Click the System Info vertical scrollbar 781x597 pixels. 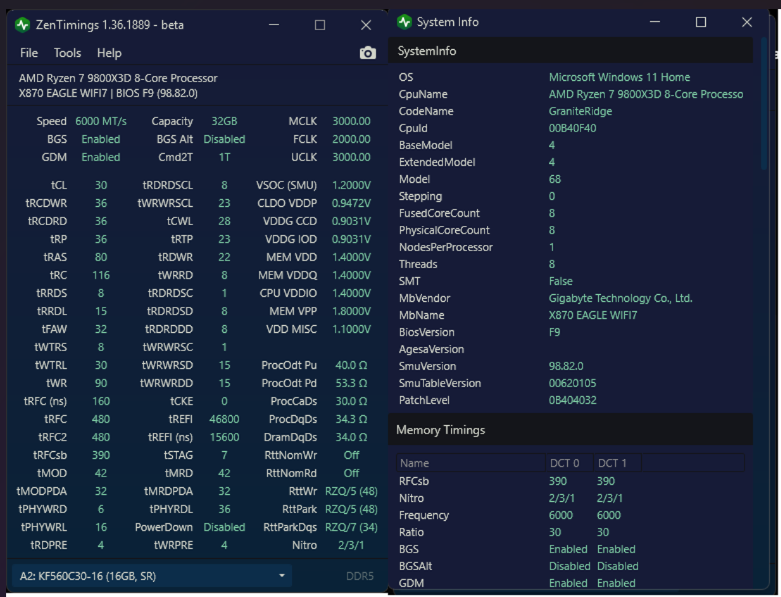(x=764, y=105)
